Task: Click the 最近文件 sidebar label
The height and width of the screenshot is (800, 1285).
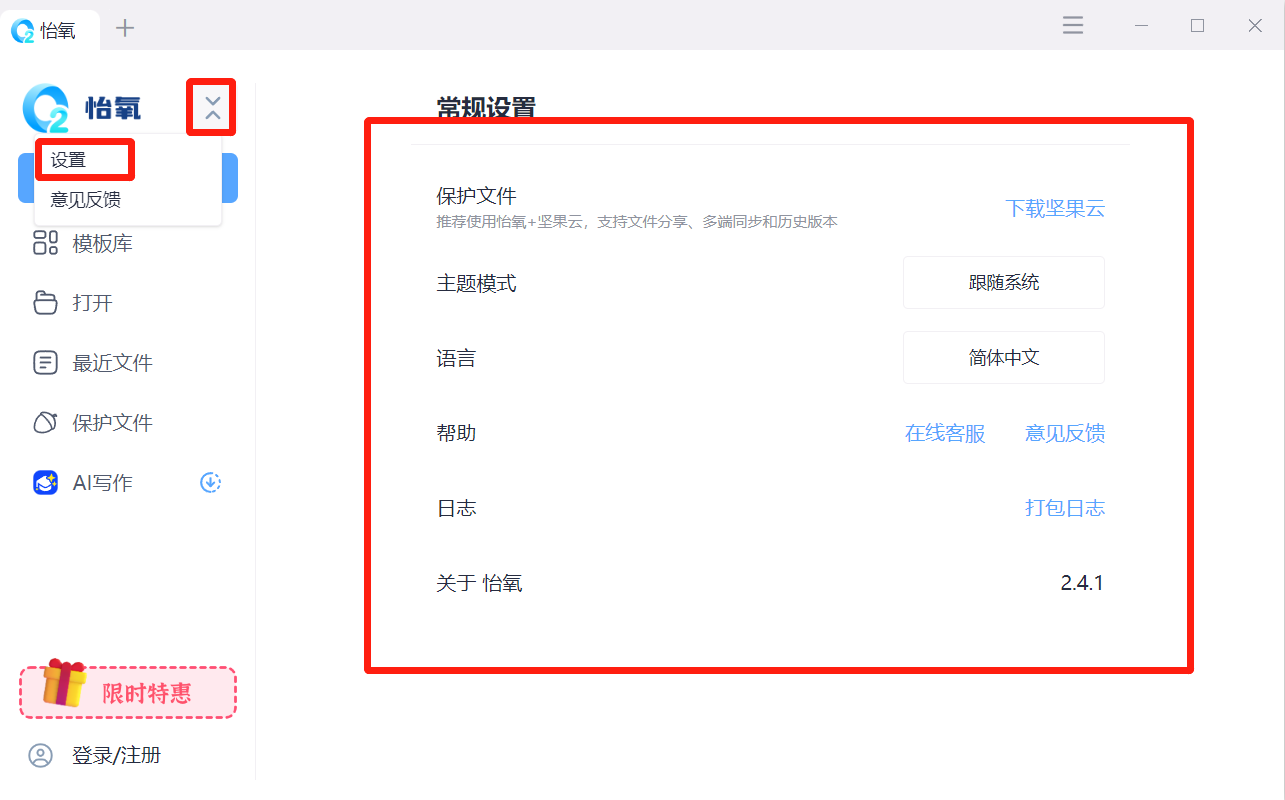Action: (113, 363)
